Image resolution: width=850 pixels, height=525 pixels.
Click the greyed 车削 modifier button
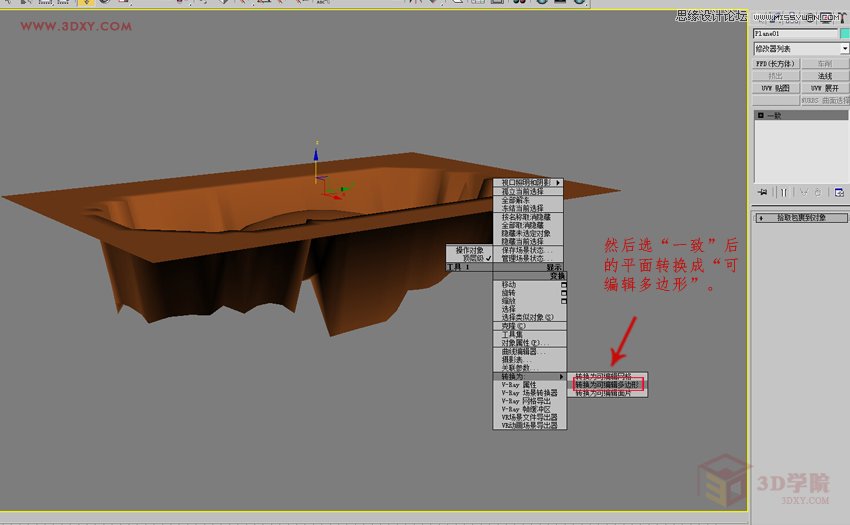click(825, 63)
